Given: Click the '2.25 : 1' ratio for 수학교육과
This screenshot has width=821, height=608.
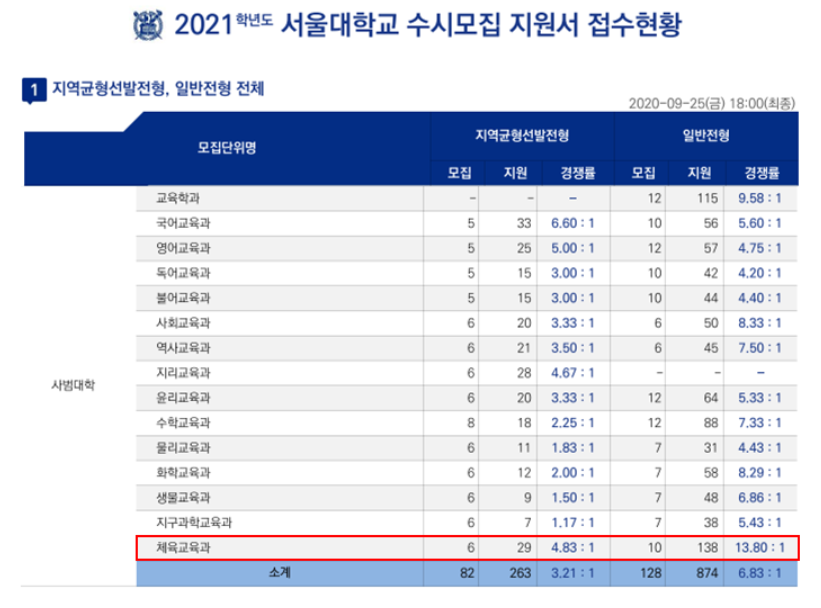Looking at the screenshot, I should [572, 423].
